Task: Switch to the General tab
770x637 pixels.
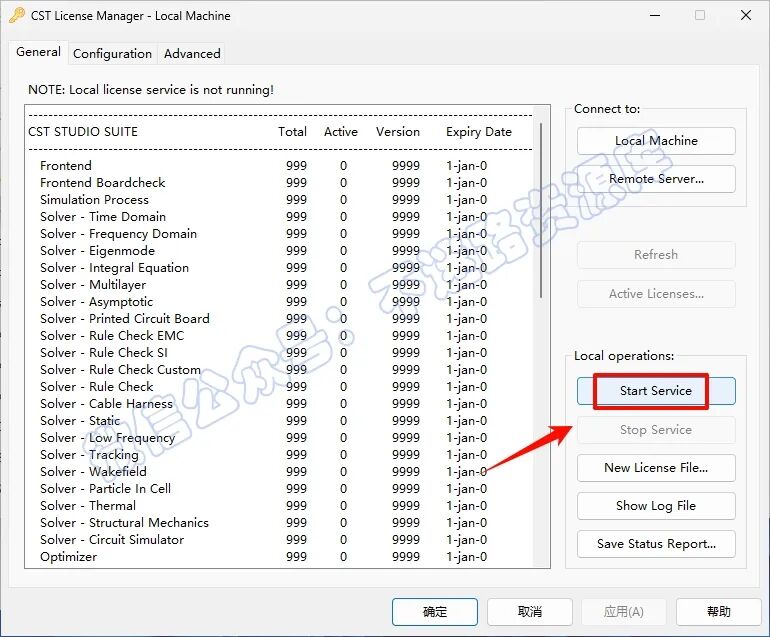Action: point(38,52)
